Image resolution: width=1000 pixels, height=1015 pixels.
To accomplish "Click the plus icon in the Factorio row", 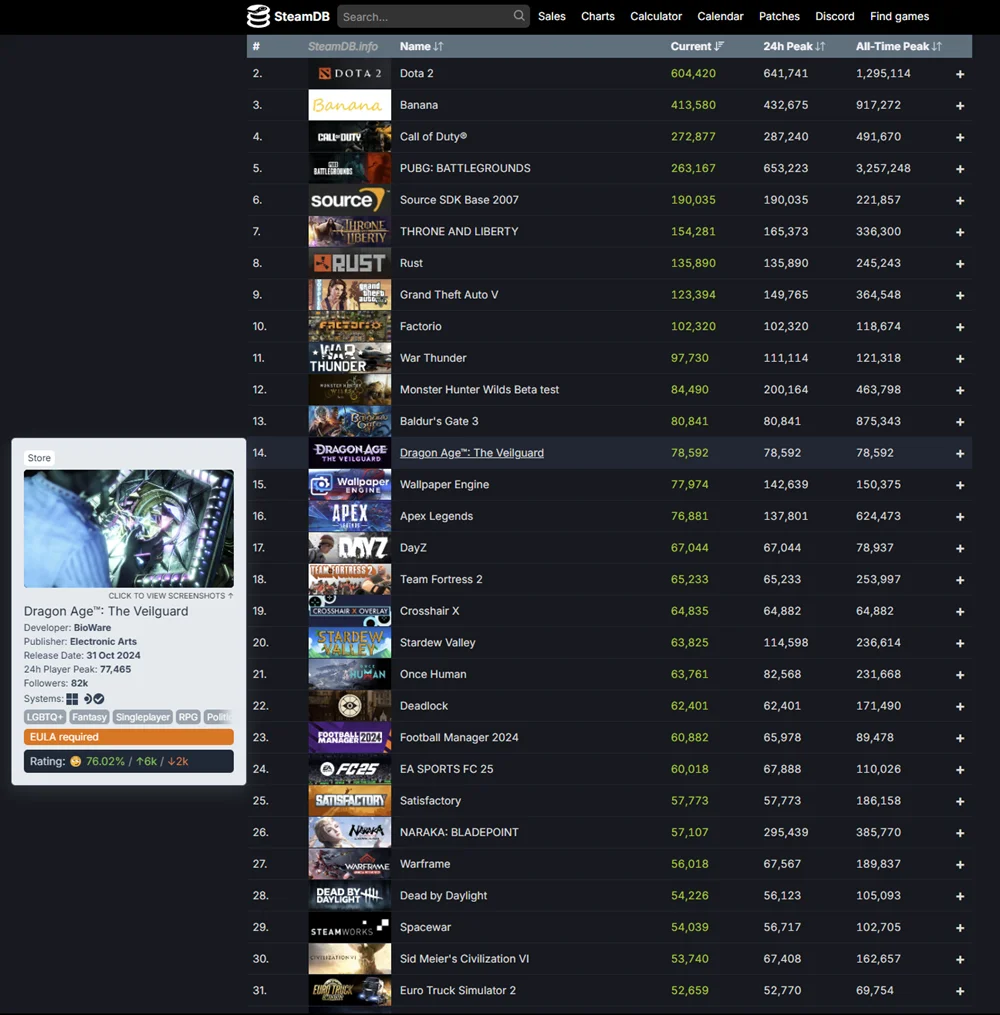I will (x=960, y=327).
